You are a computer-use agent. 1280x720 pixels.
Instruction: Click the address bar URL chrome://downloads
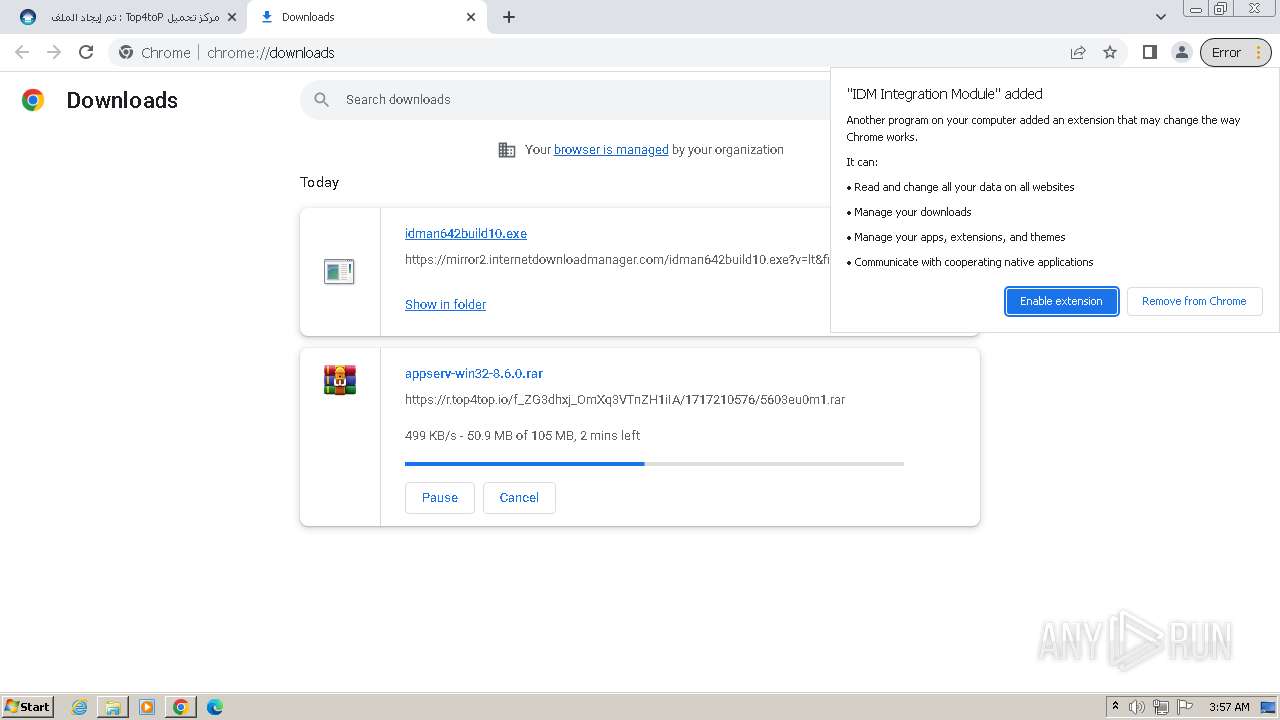click(x=271, y=53)
